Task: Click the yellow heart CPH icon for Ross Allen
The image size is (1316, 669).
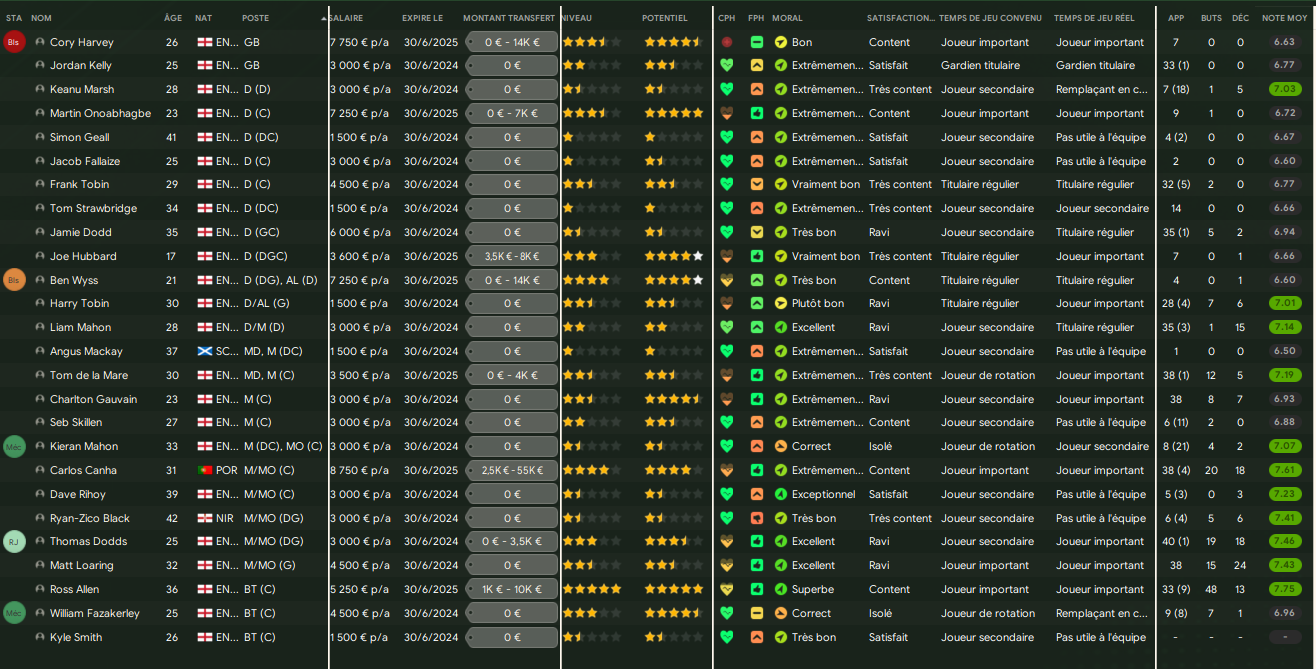Action: (727, 589)
